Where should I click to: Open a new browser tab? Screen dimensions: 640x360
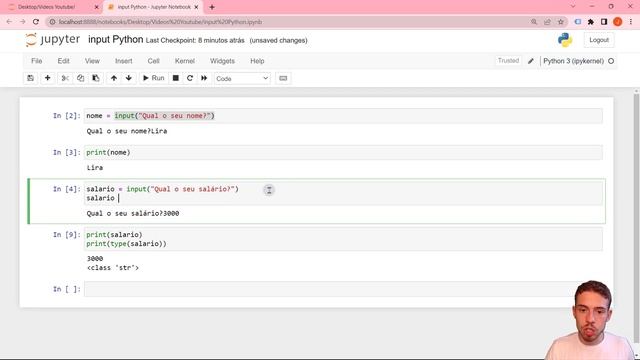212,7
